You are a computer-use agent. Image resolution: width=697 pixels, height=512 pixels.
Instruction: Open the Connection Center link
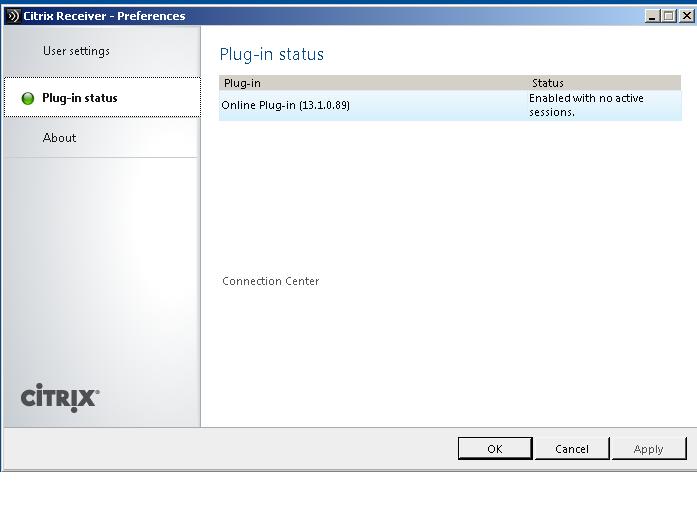[x=270, y=281]
